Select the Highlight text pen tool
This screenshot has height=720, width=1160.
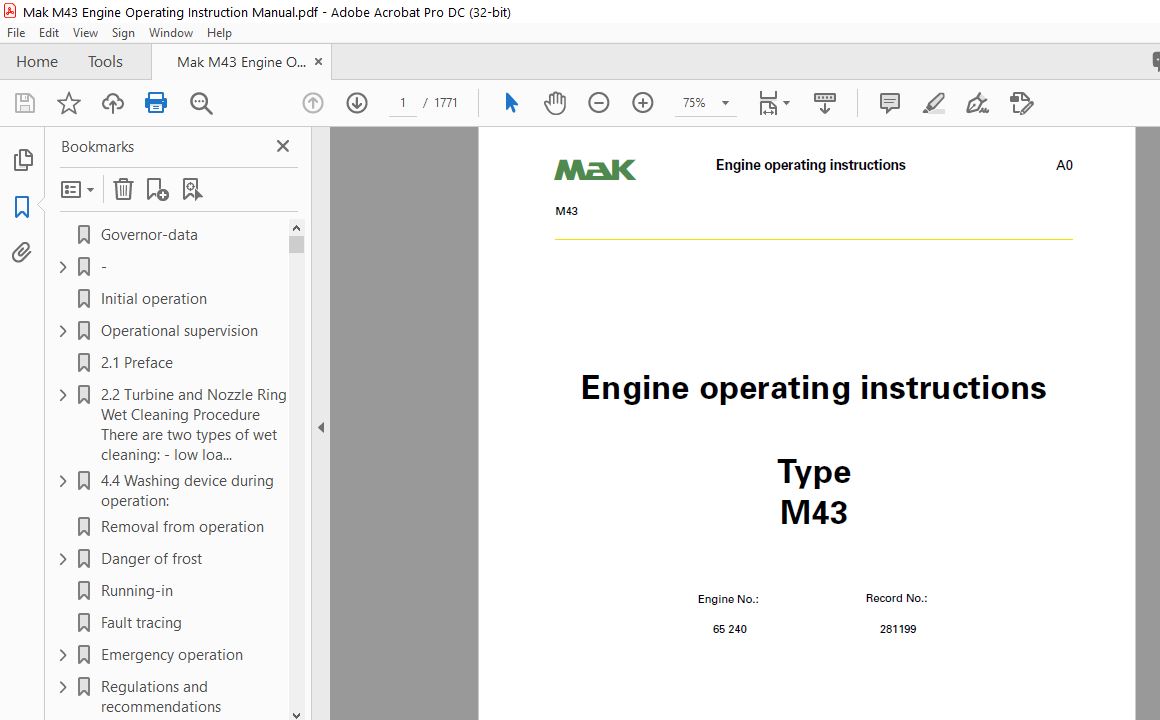point(934,103)
